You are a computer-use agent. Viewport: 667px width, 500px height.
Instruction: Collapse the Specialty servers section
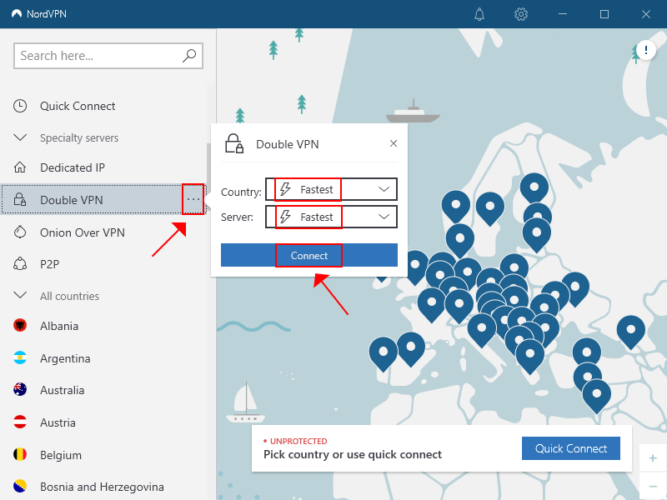coord(20,137)
